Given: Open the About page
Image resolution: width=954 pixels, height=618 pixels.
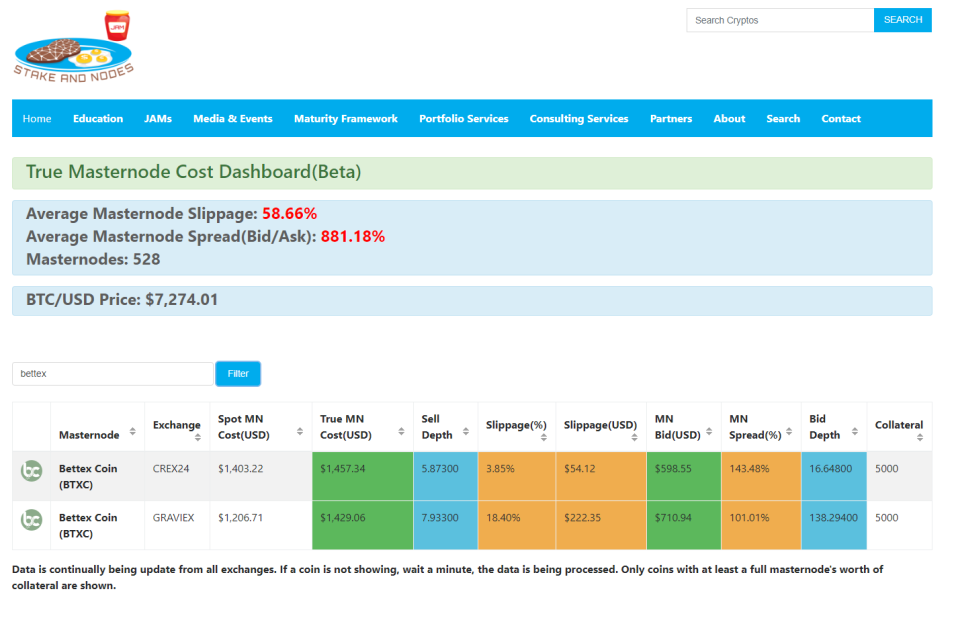Looking at the screenshot, I should (729, 119).
